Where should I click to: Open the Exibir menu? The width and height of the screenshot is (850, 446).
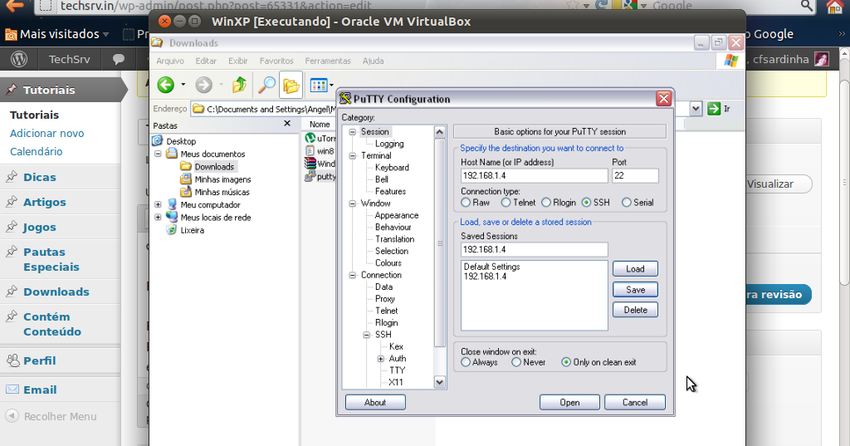pos(238,61)
